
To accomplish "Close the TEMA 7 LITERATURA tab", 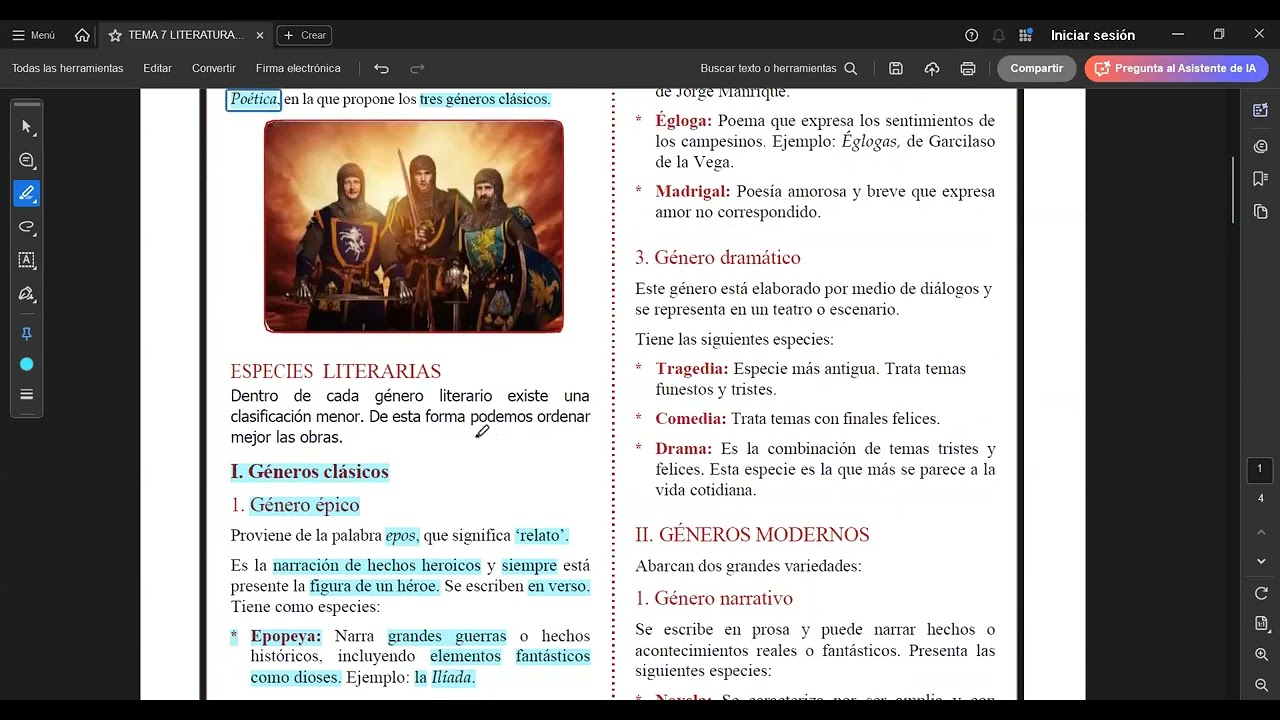I will (x=260, y=35).
